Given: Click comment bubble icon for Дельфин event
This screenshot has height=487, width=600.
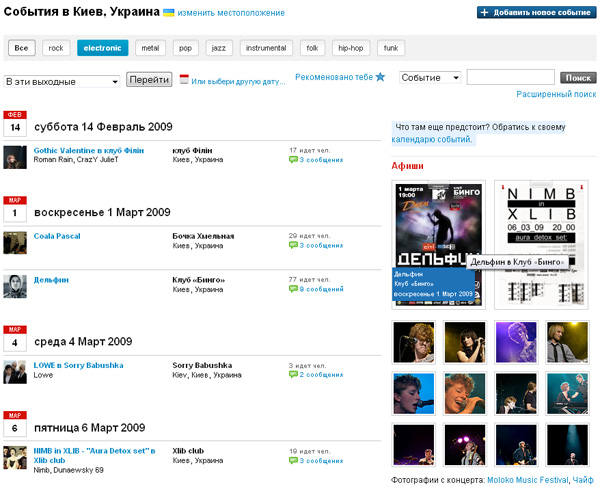Looking at the screenshot, I should click(x=293, y=289).
